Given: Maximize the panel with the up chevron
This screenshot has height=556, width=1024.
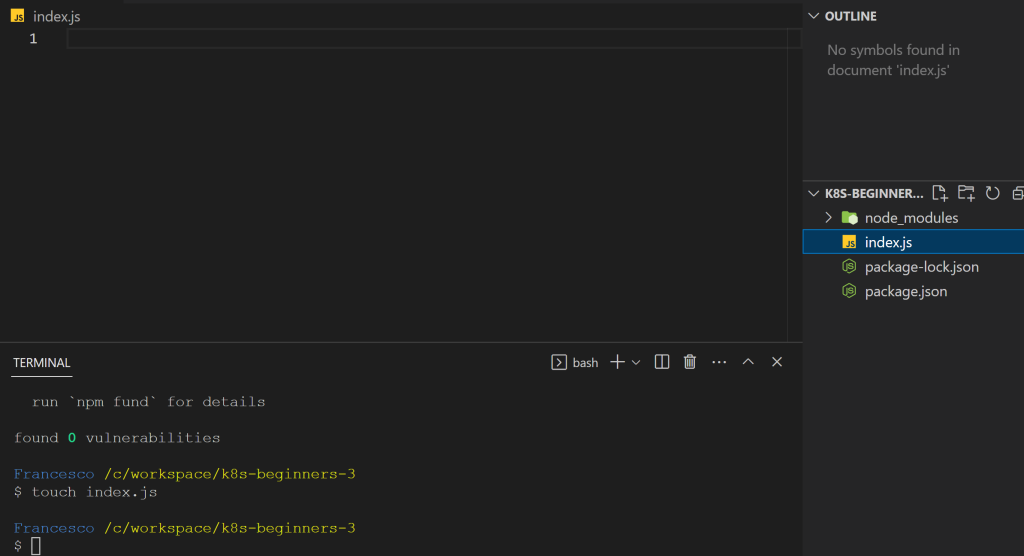Looking at the screenshot, I should pyautogui.click(x=748, y=361).
